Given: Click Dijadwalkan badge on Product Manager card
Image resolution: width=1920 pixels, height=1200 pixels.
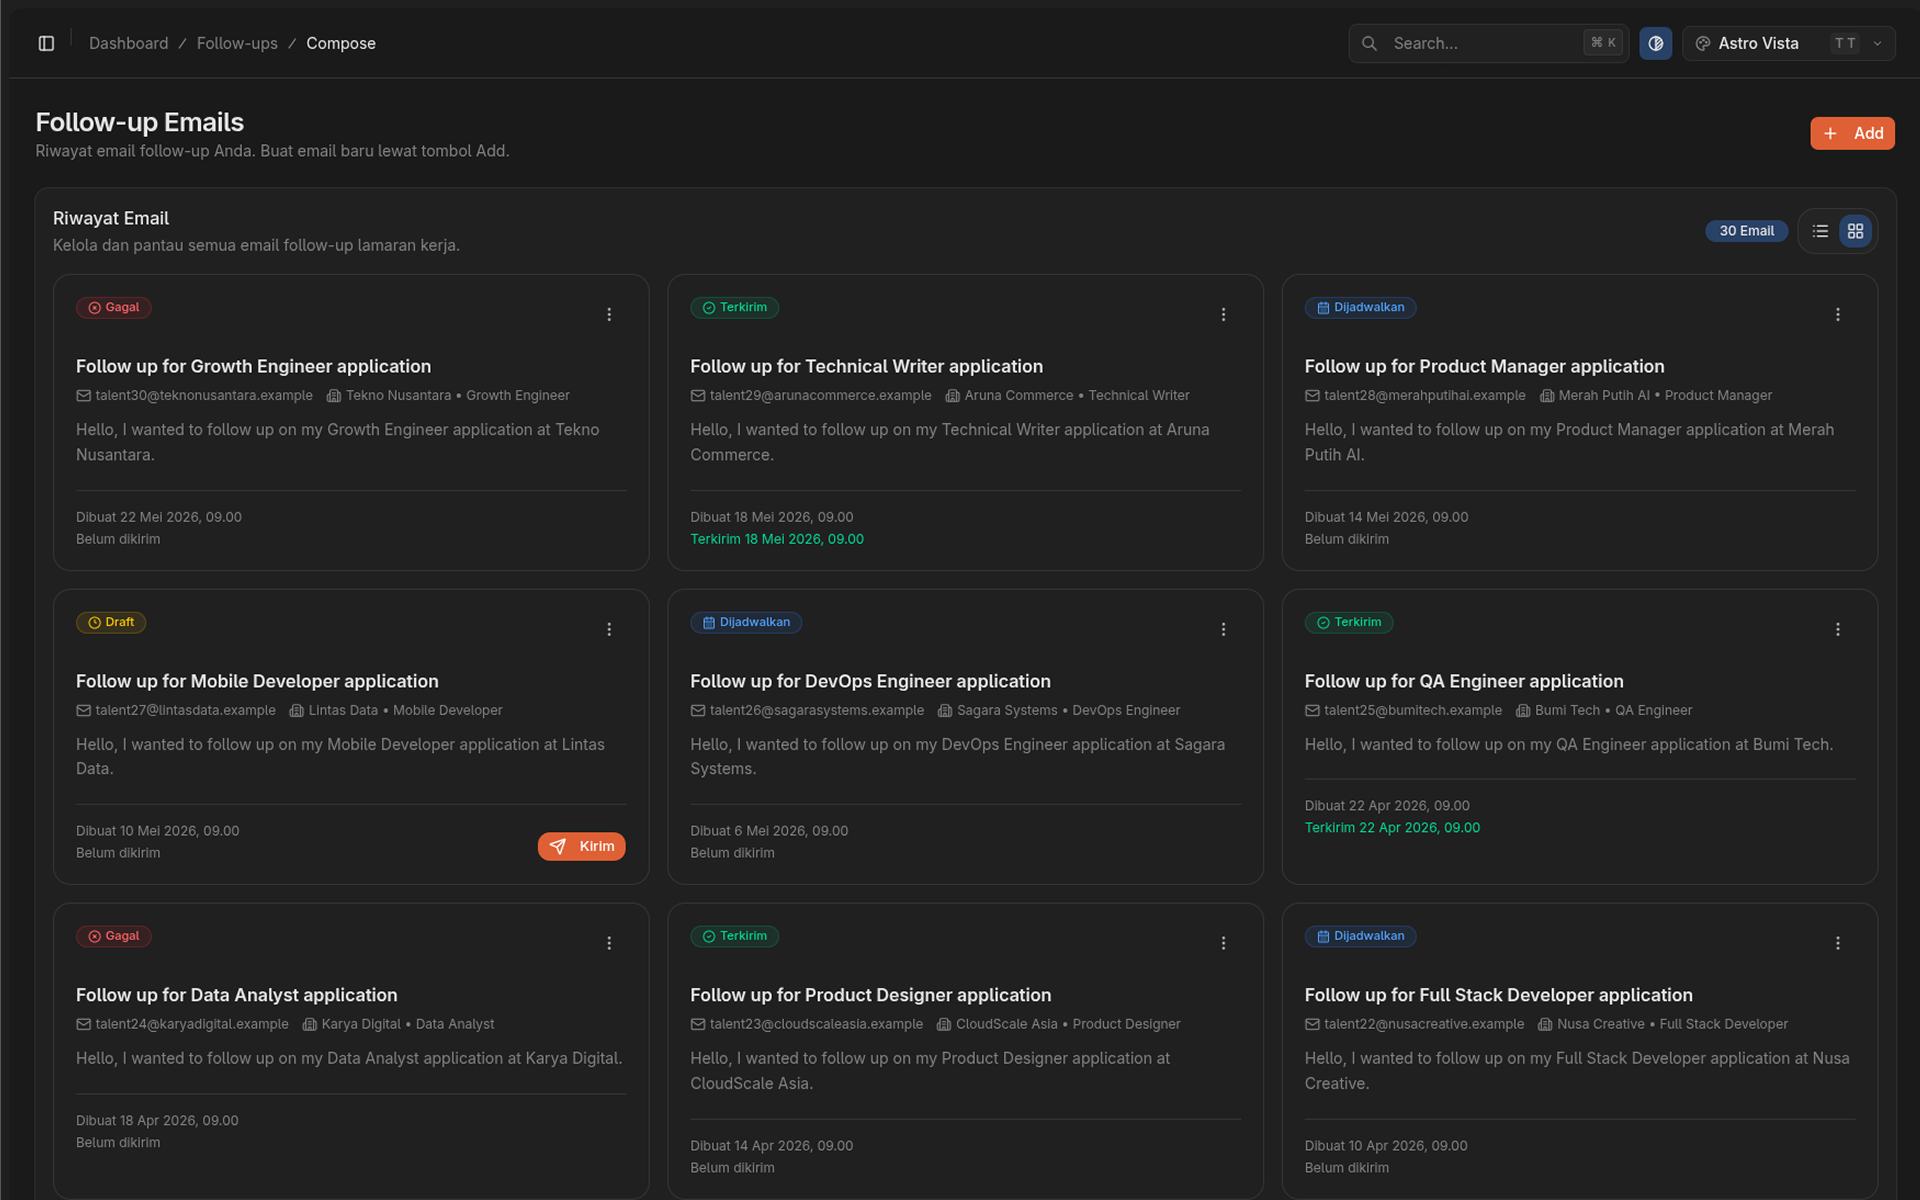Looking at the screenshot, I should (1360, 307).
